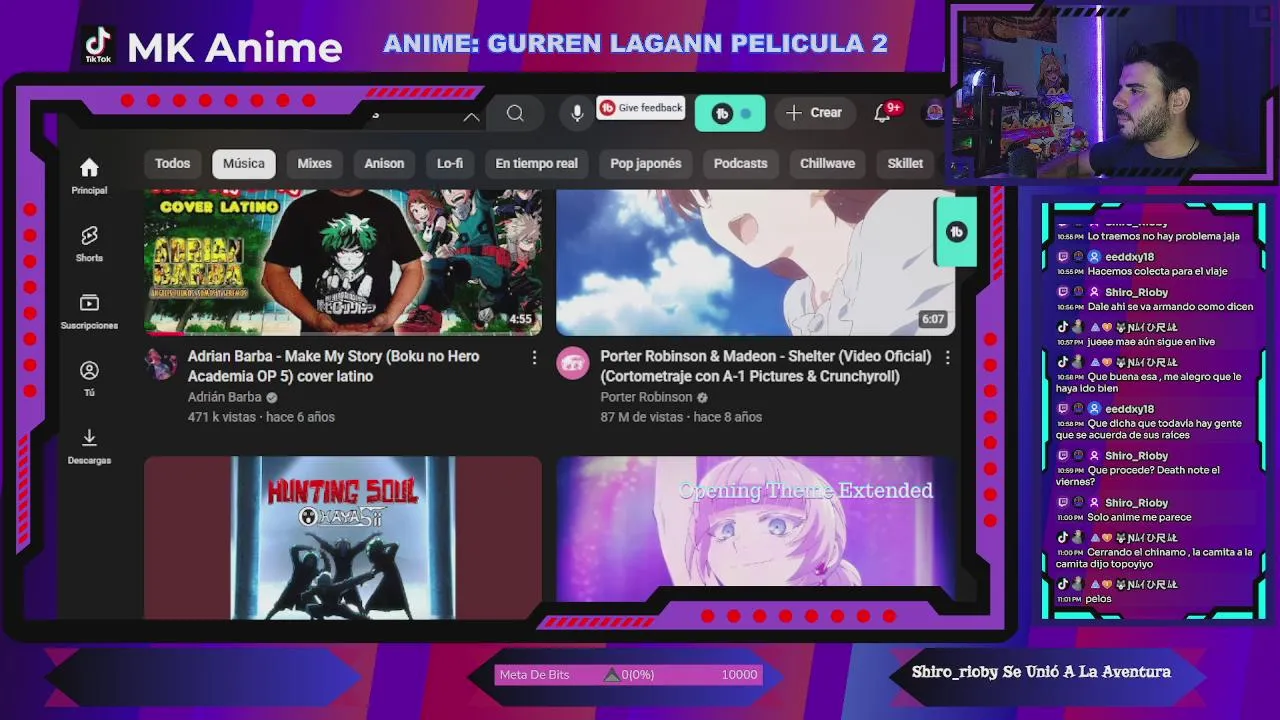Image resolution: width=1280 pixels, height=720 pixels.
Task: Open the notifications bell icon
Action: point(884,113)
